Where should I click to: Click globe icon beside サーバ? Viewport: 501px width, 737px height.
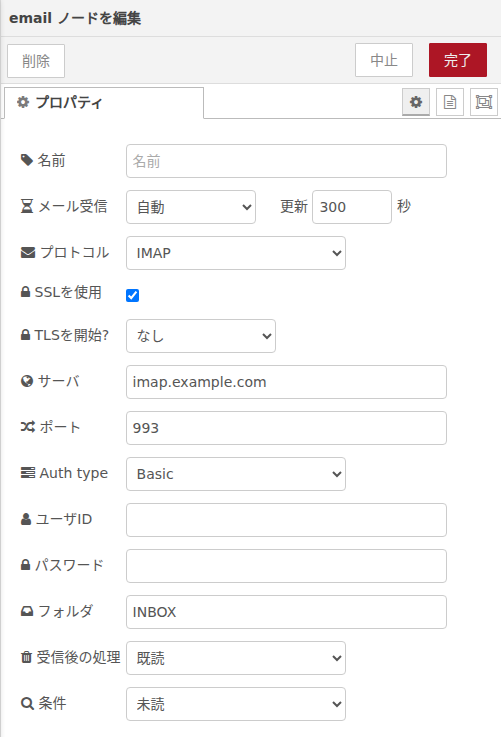tap(27, 381)
